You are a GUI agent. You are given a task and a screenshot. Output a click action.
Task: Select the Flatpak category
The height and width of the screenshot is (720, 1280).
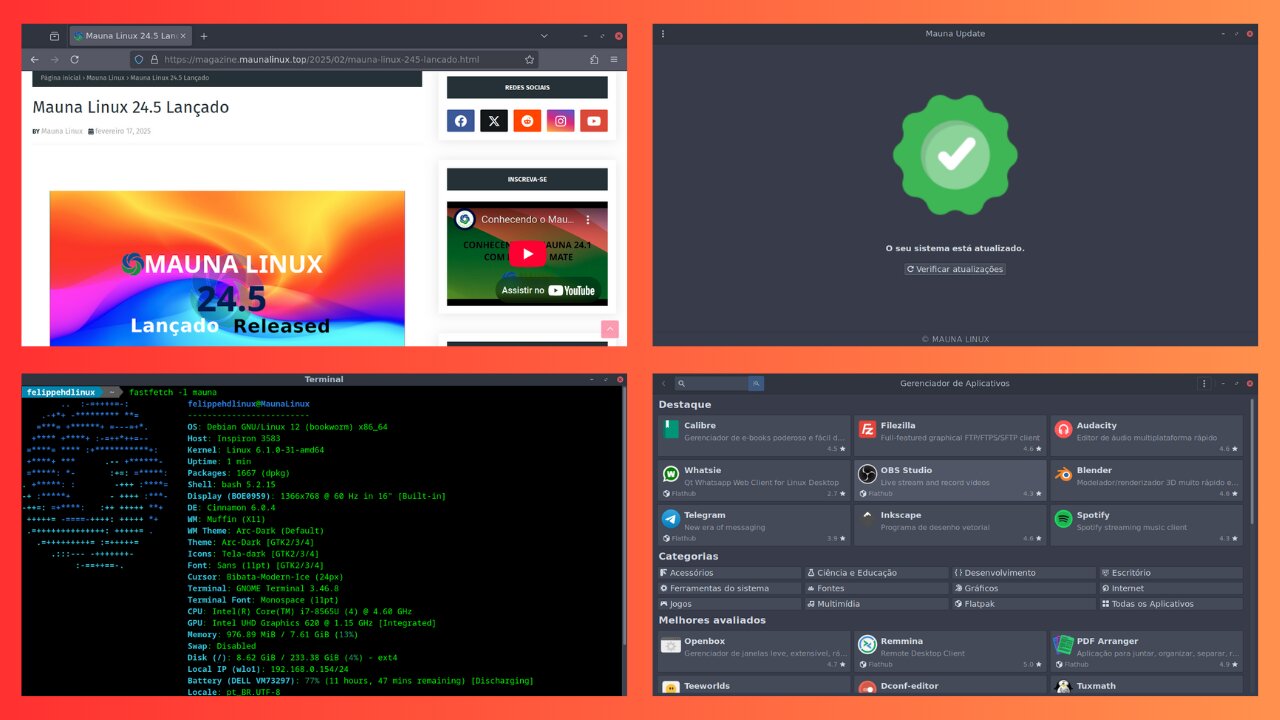1024,604
